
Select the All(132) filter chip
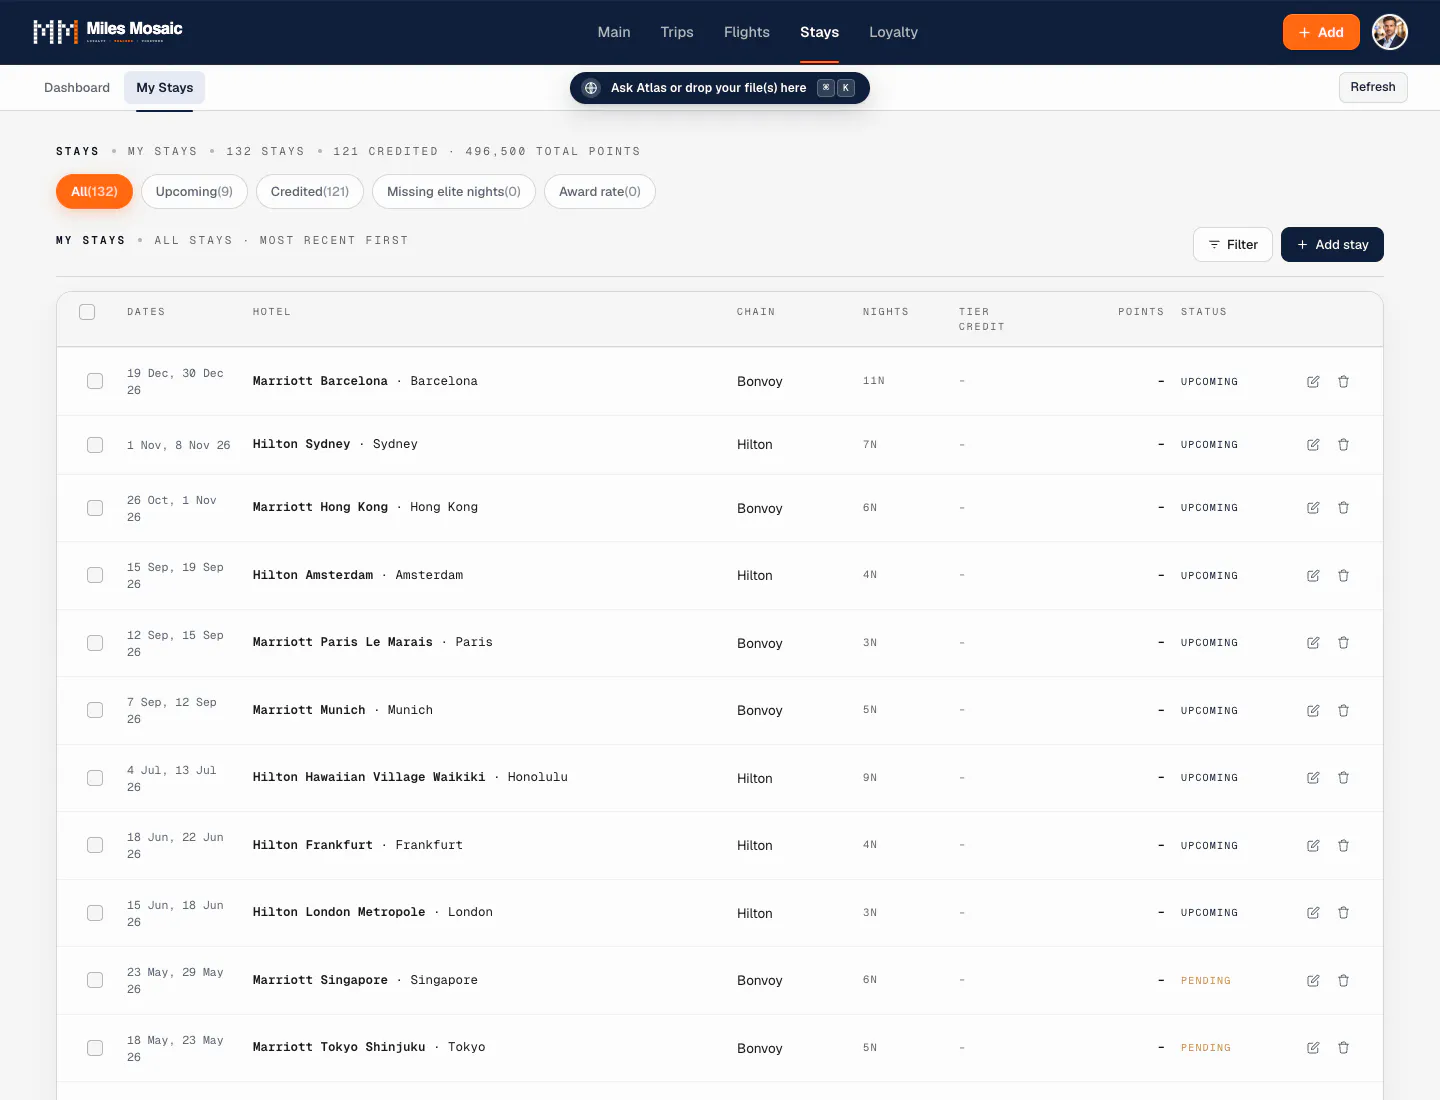[94, 192]
